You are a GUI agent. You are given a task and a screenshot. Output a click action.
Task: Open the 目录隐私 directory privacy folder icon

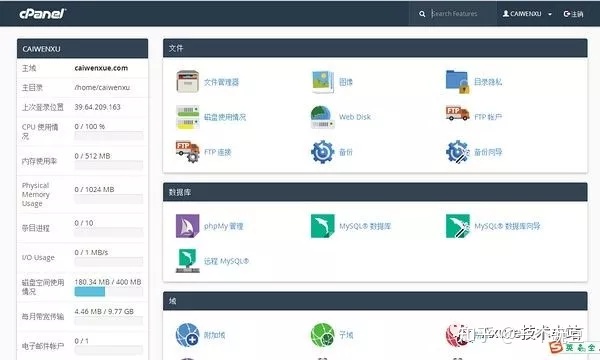coord(458,81)
